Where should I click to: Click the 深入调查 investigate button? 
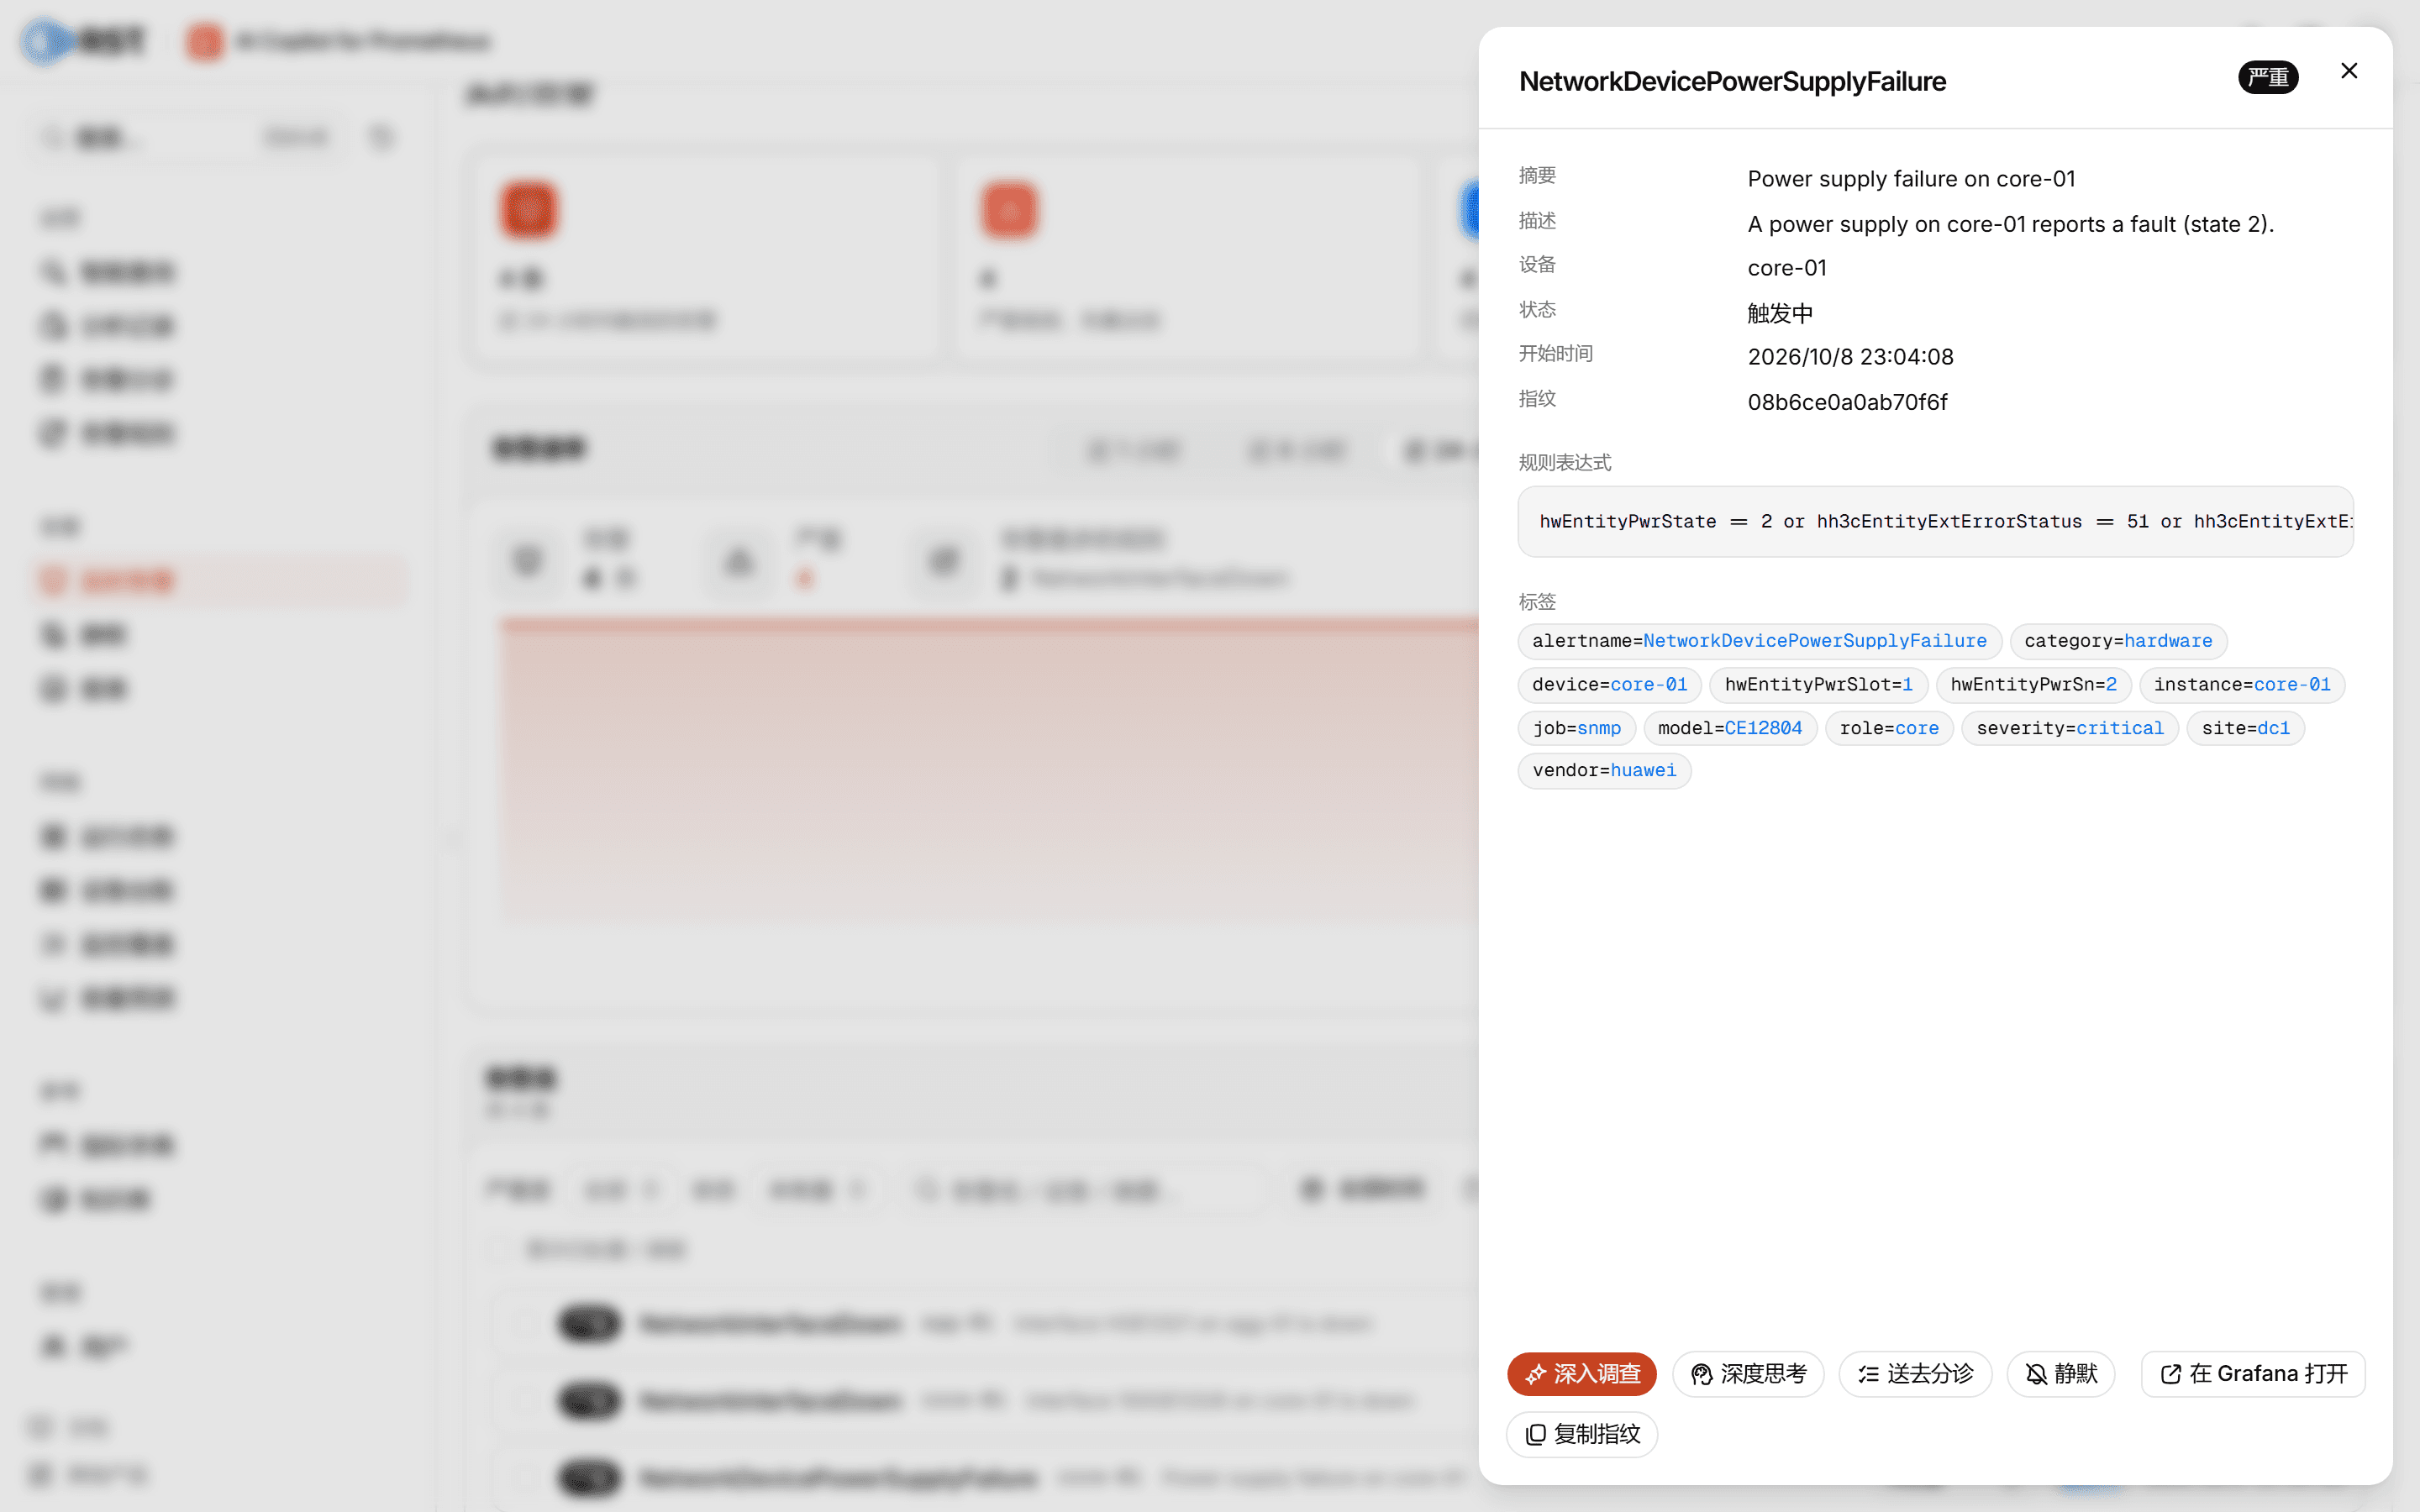(x=1582, y=1374)
